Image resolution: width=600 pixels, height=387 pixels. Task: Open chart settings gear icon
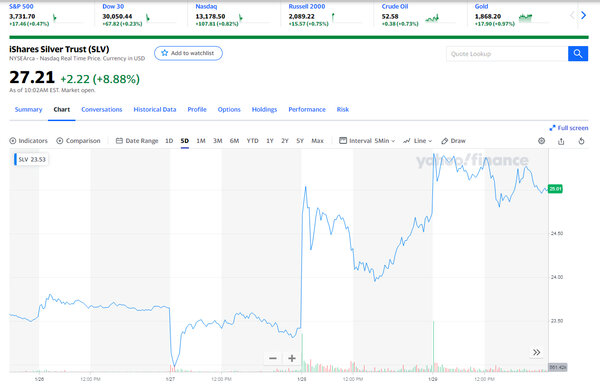[x=541, y=141]
